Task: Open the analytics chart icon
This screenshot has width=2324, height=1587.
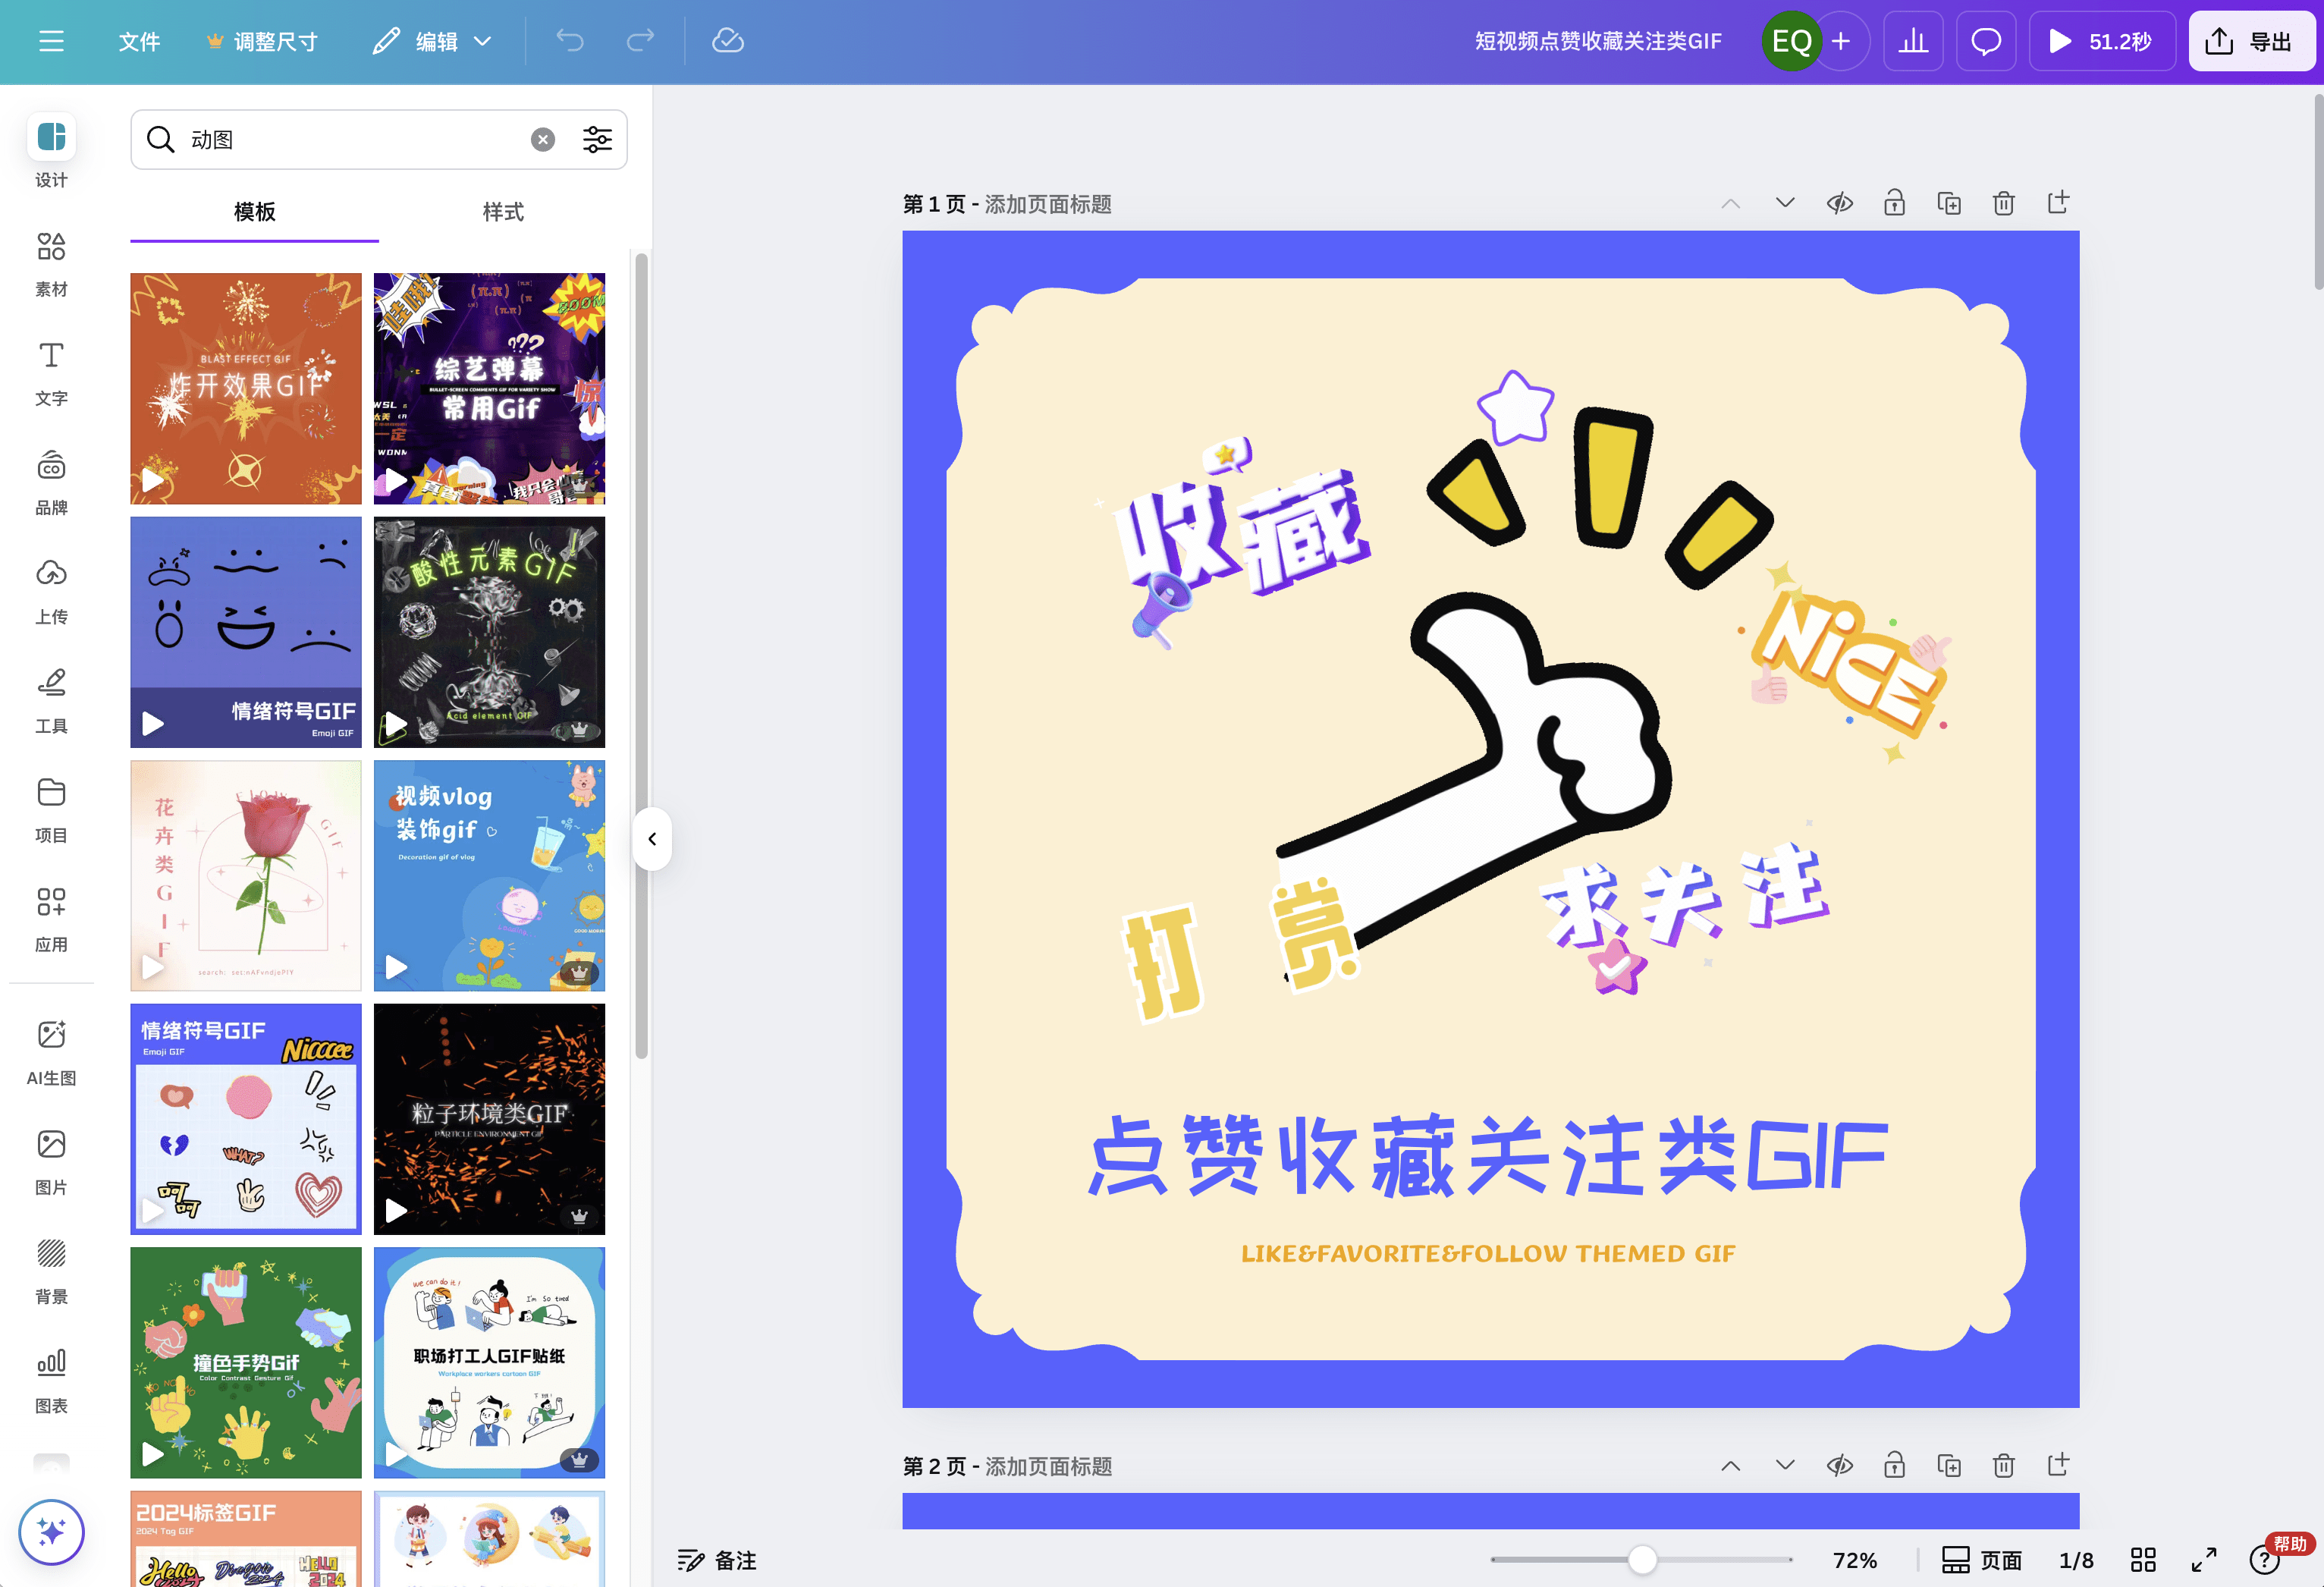Action: coord(1913,41)
